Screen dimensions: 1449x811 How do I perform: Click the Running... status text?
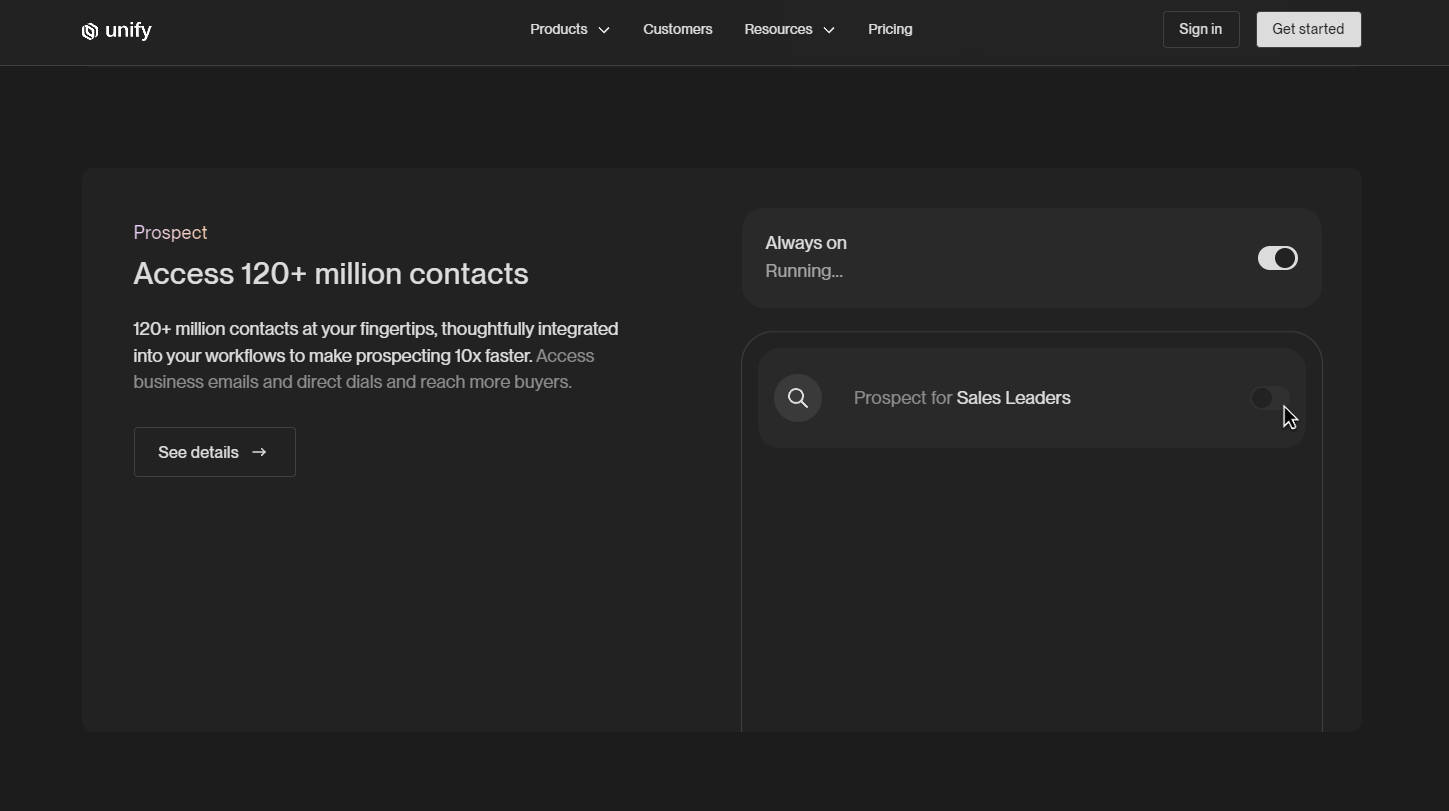(803, 271)
